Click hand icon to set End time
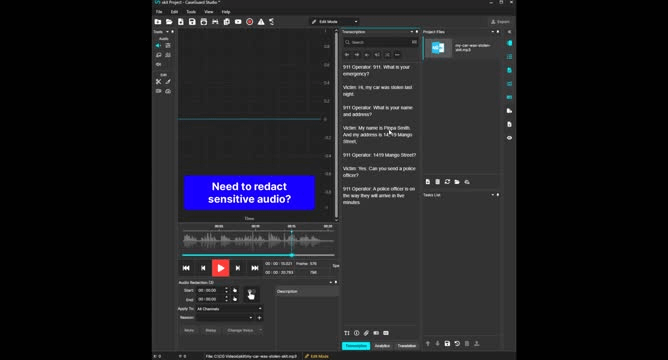This screenshot has height=360, width=668. pyautogui.click(x=235, y=299)
